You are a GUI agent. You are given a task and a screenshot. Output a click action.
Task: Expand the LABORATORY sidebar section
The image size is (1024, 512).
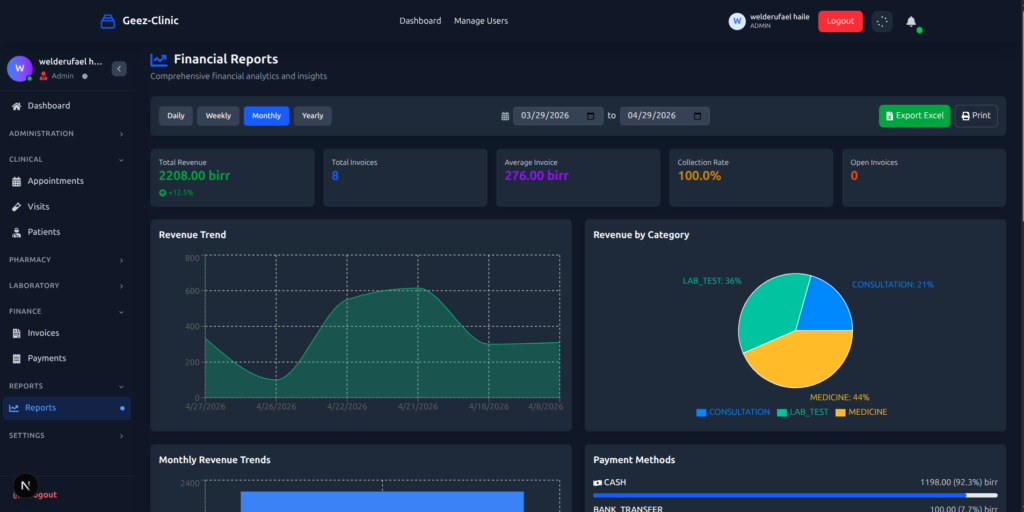pos(67,285)
